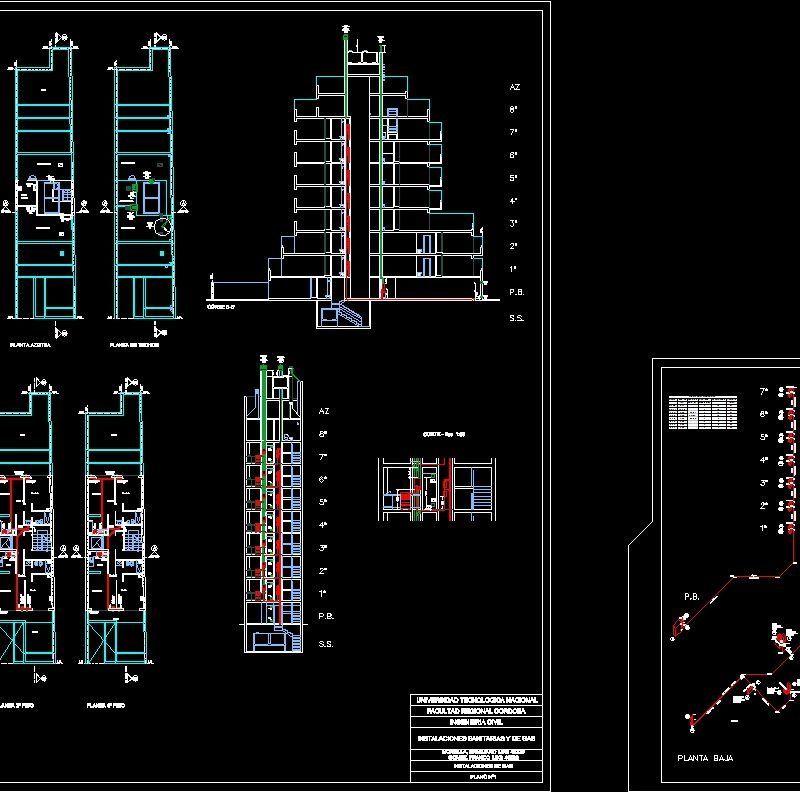Select the PLANTA BAJA title label
Viewport: 800px width, 792px height.
(703, 756)
